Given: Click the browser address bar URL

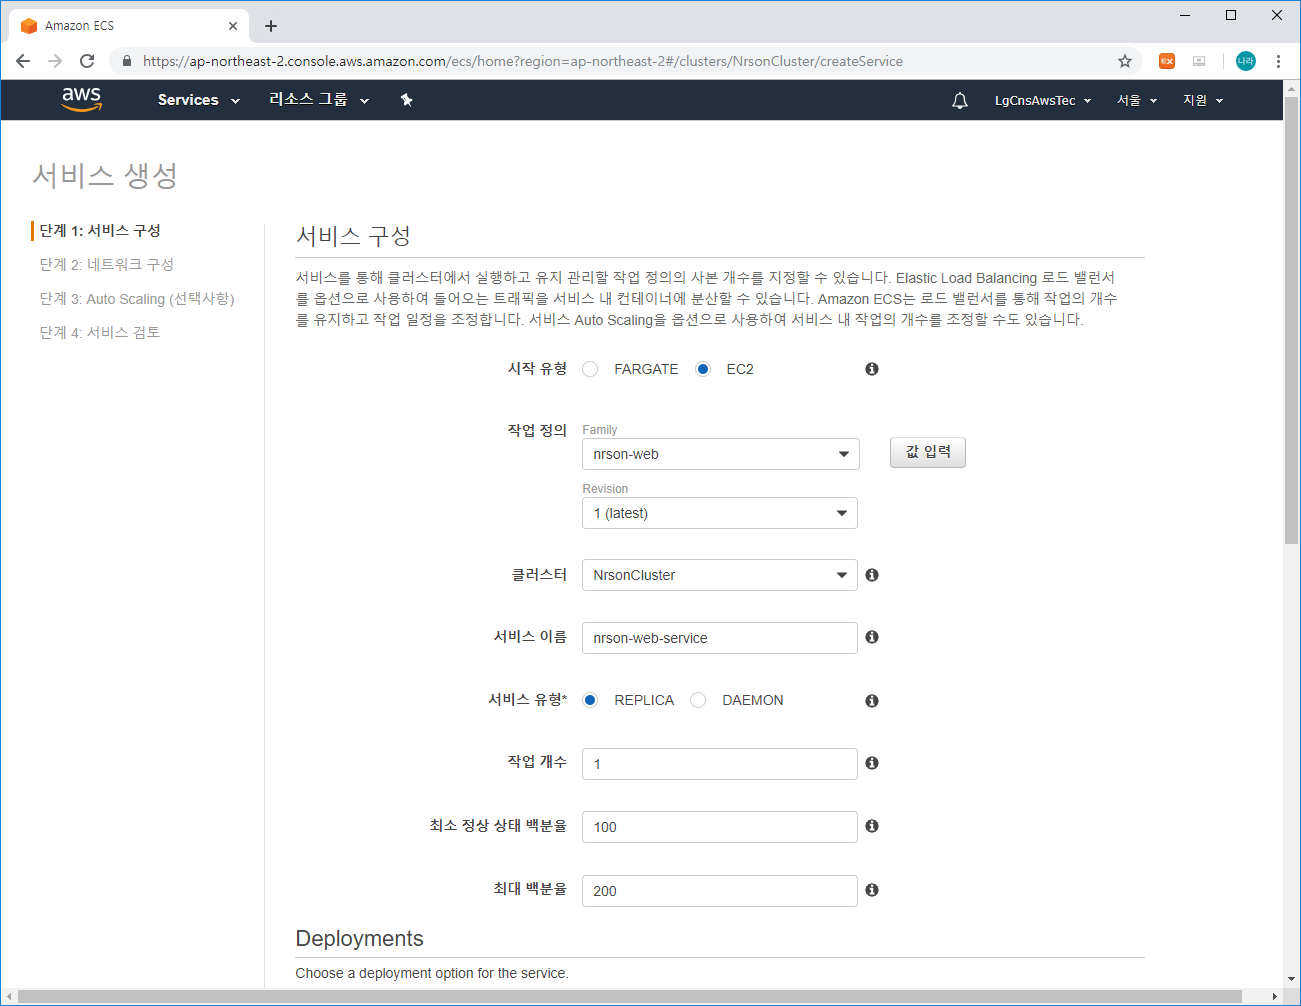Looking at the screenshot, I should pos(523,61).
